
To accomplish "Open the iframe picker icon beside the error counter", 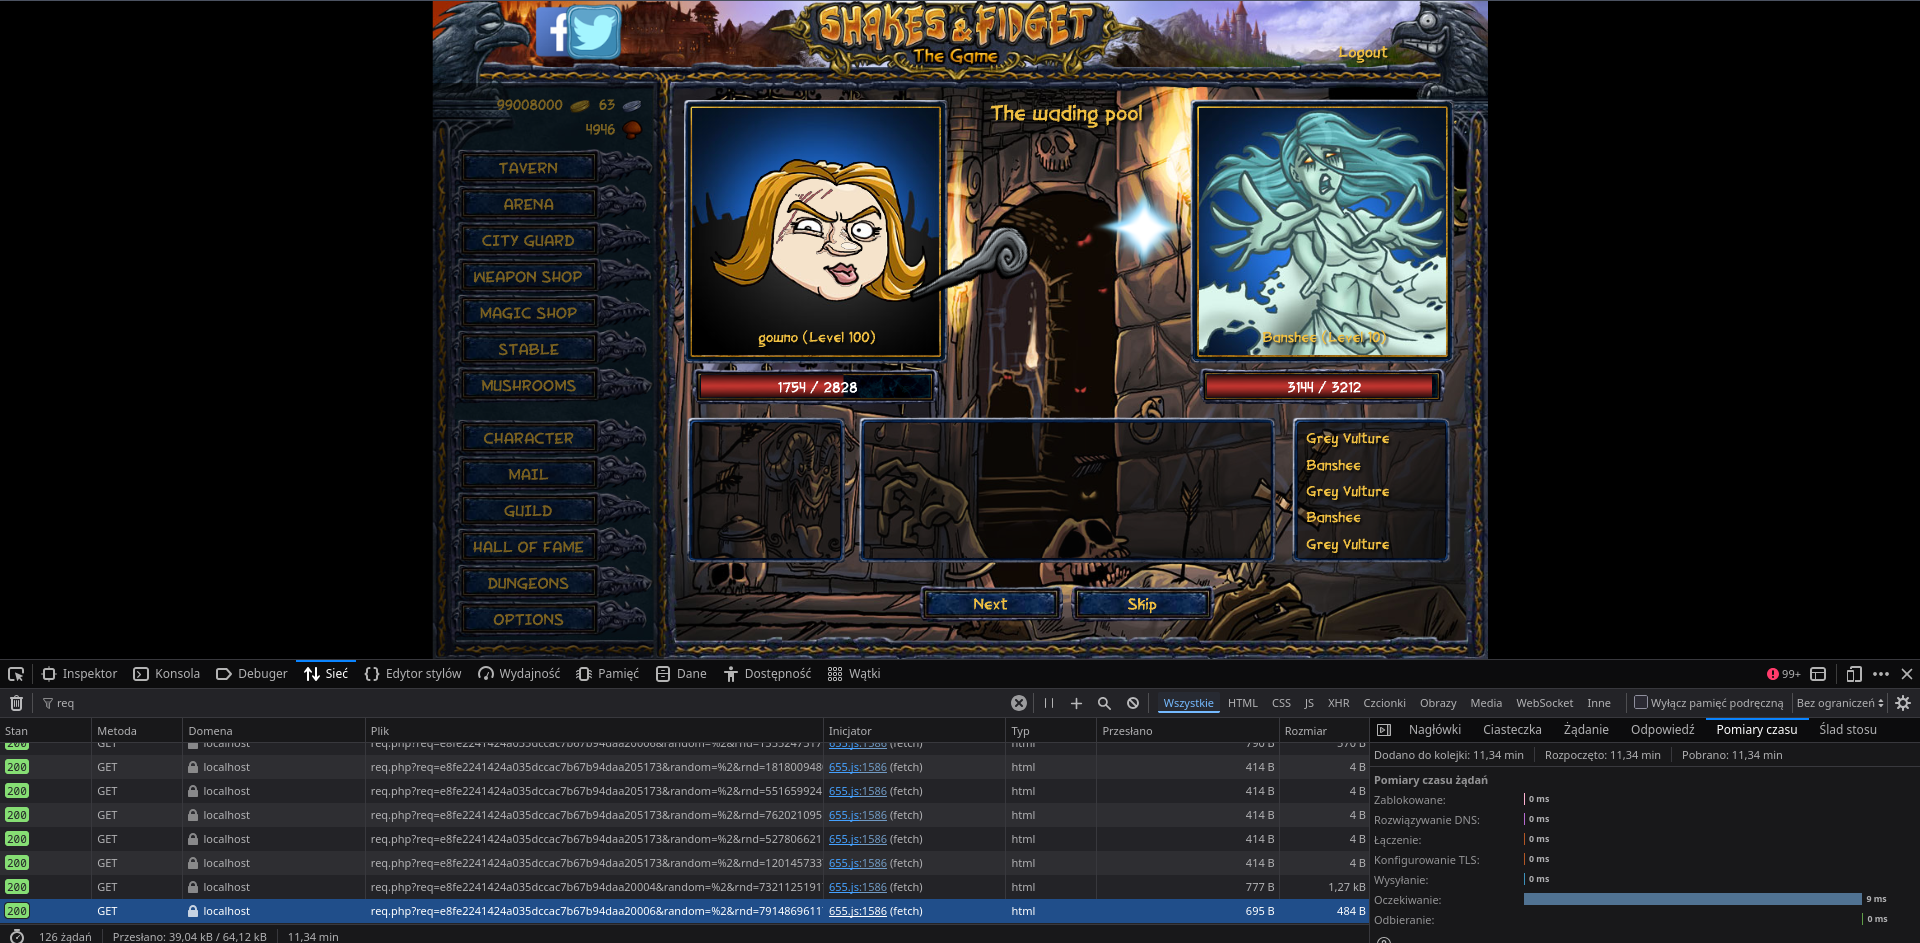I will pyautogui.click(x=1818, y=674).
